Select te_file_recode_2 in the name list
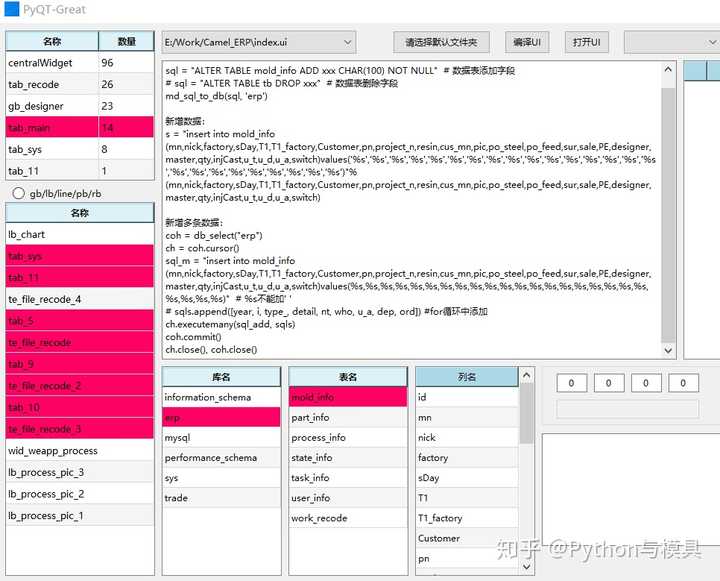 [80, 386]
